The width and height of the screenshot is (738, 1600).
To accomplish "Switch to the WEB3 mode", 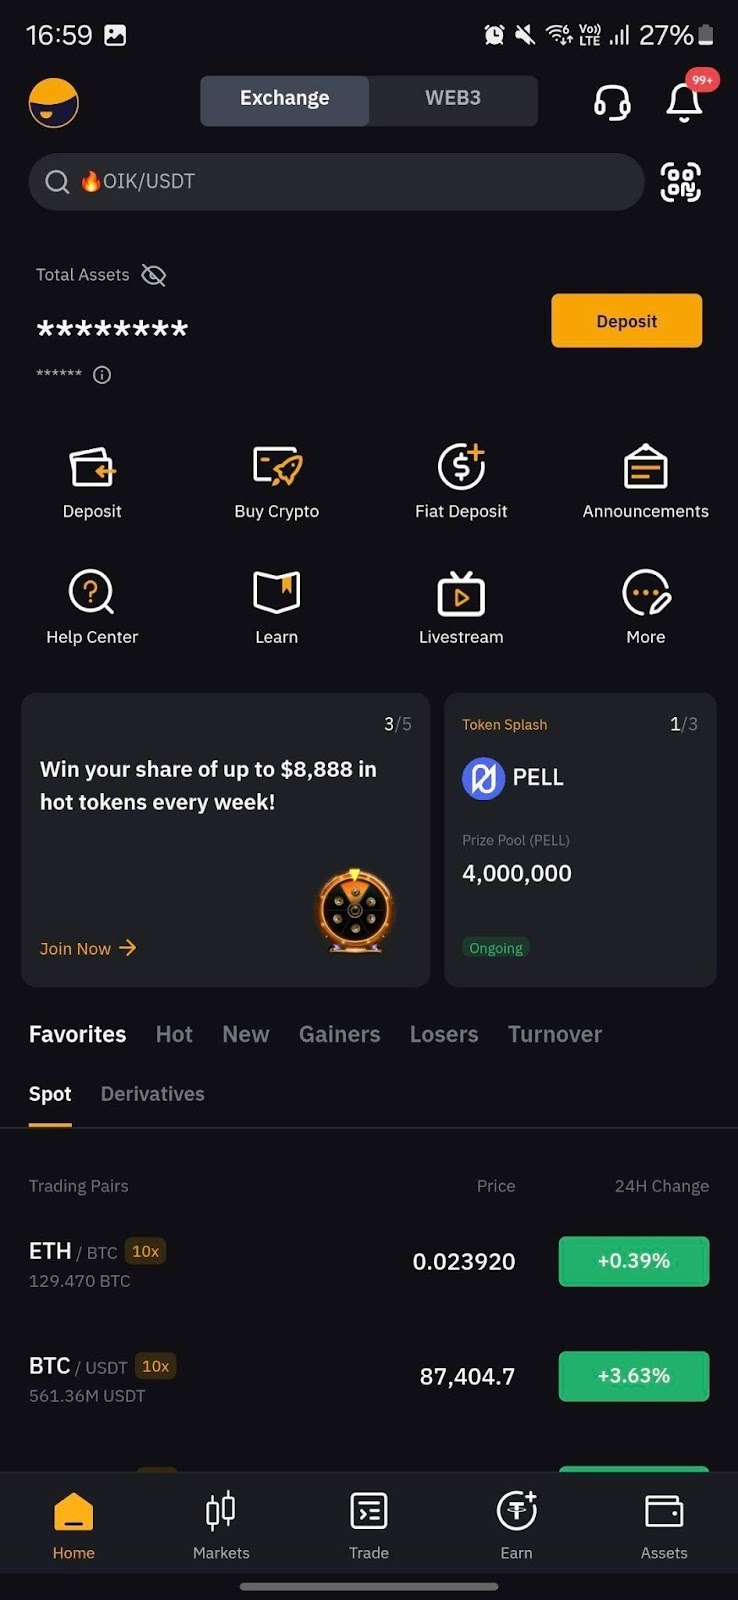I will (x=453, y=99).
